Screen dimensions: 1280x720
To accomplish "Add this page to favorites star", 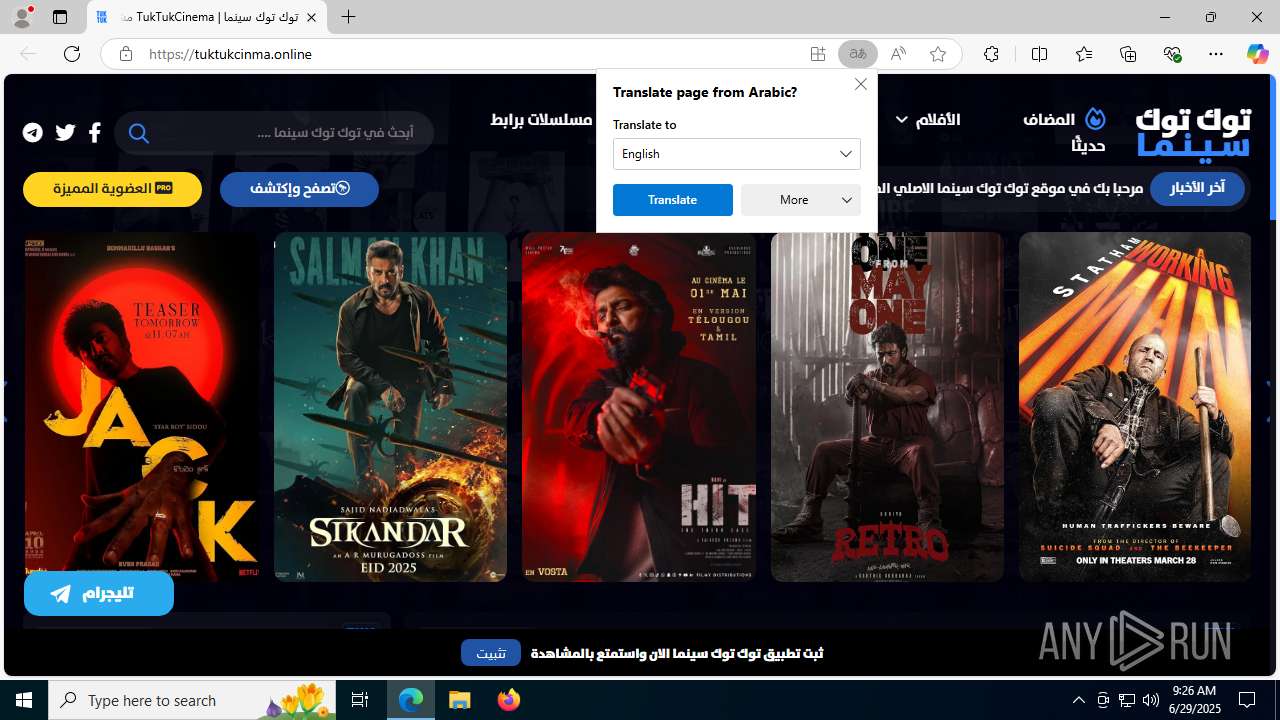I will [938, 54].
